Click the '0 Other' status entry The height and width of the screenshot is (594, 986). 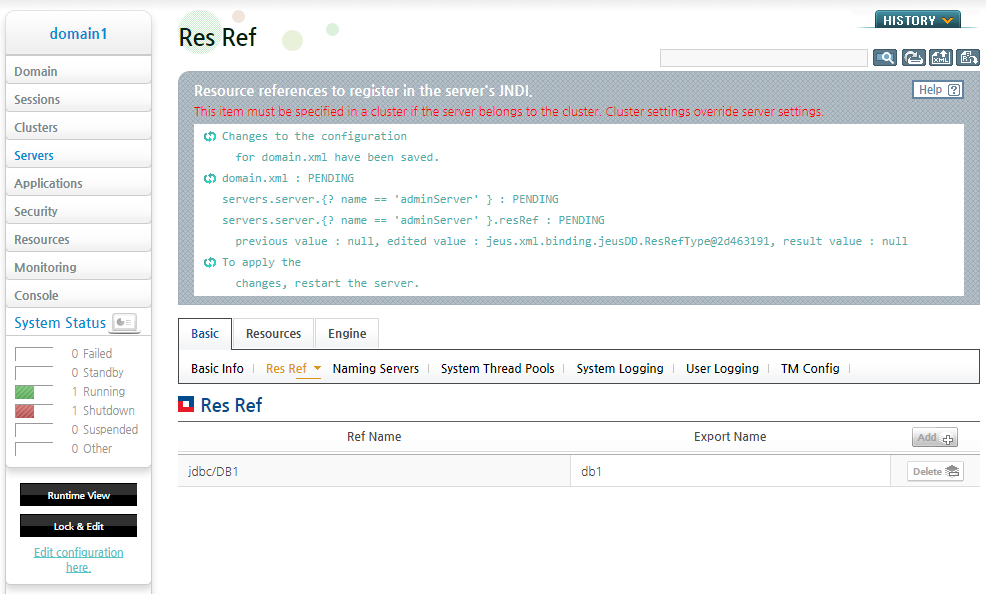point(92,448)
